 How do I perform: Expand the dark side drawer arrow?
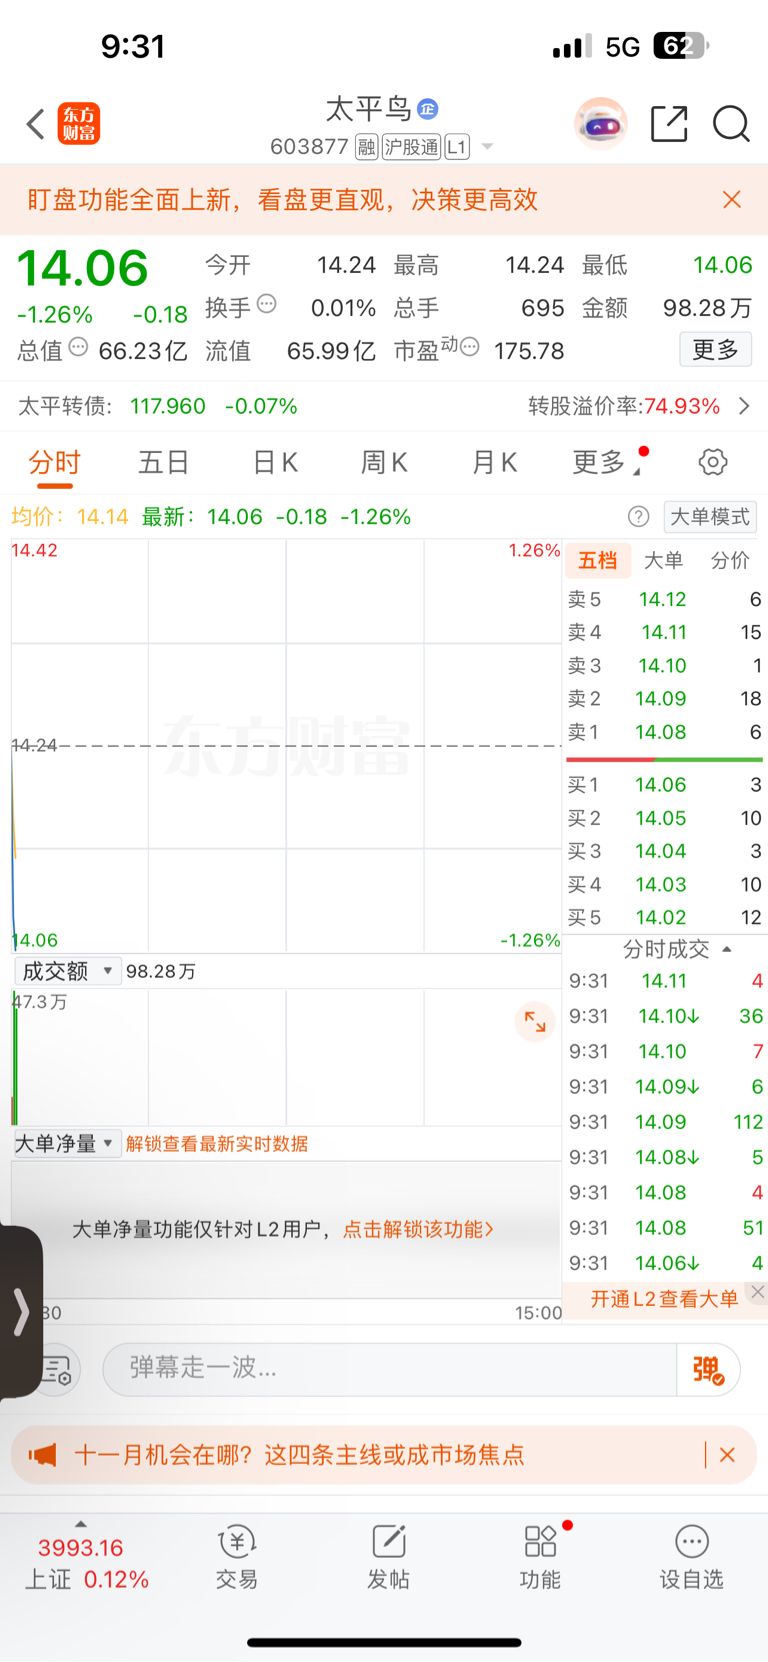20,1312
